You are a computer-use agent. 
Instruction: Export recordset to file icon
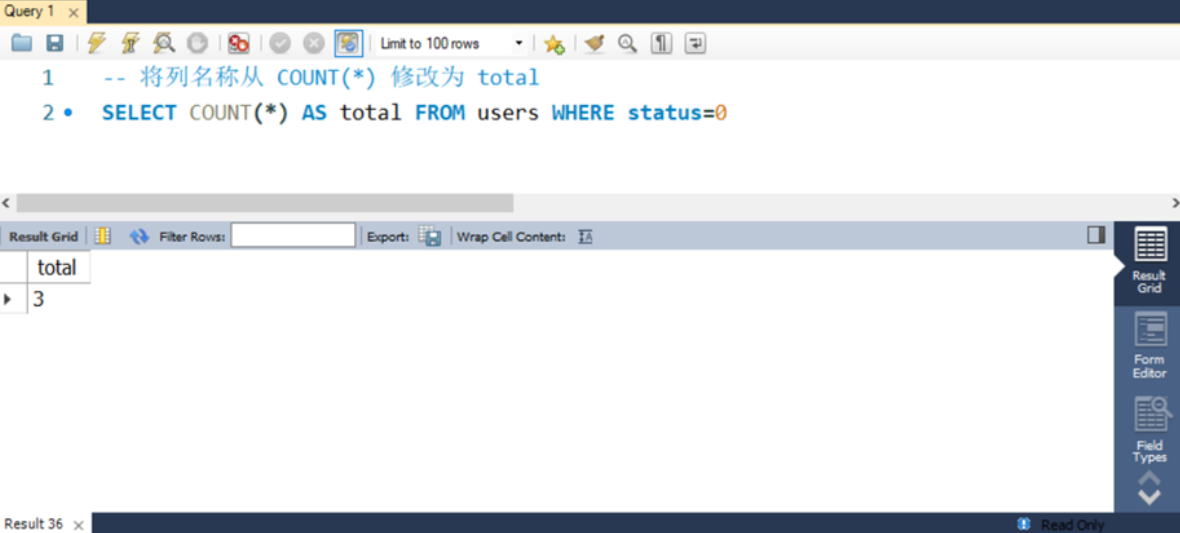(430, 236)
